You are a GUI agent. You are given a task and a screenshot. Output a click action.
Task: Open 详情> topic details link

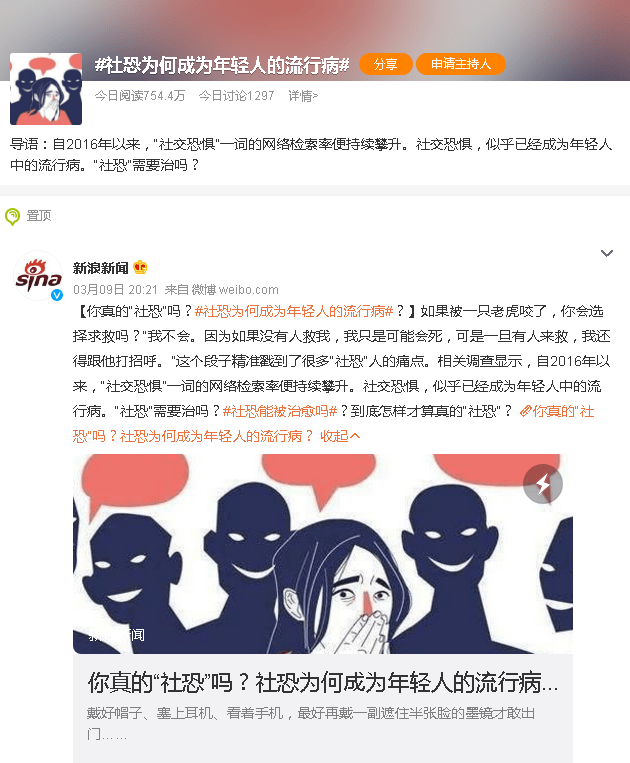303,96
